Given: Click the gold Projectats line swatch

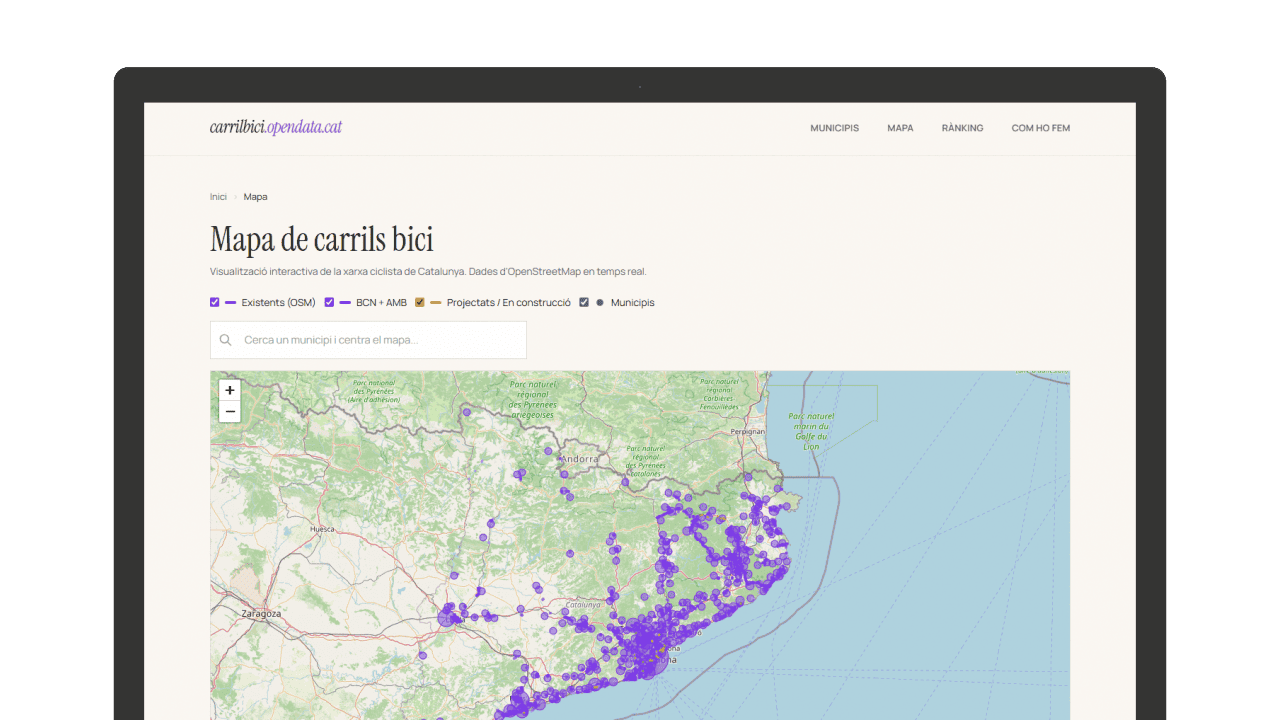Looking at the screenshot, I should pos(436,302).
